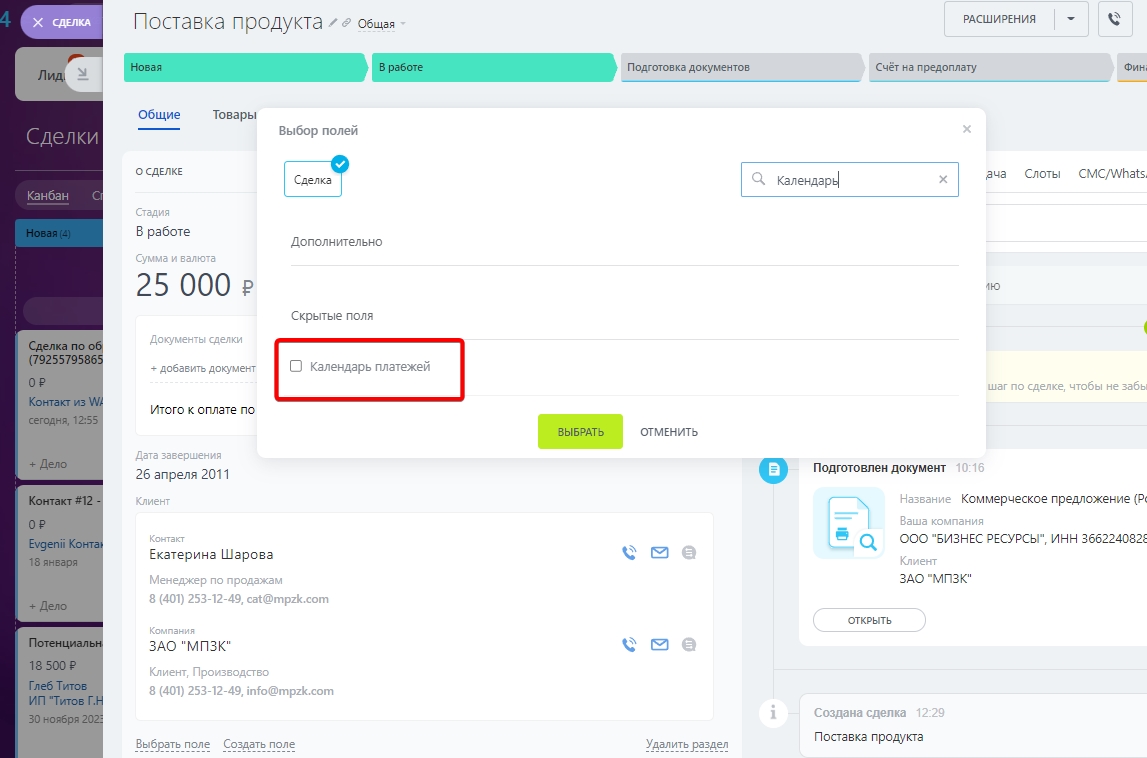Click the search magnifier icon

pyautogui.click(x=759, y=179)
